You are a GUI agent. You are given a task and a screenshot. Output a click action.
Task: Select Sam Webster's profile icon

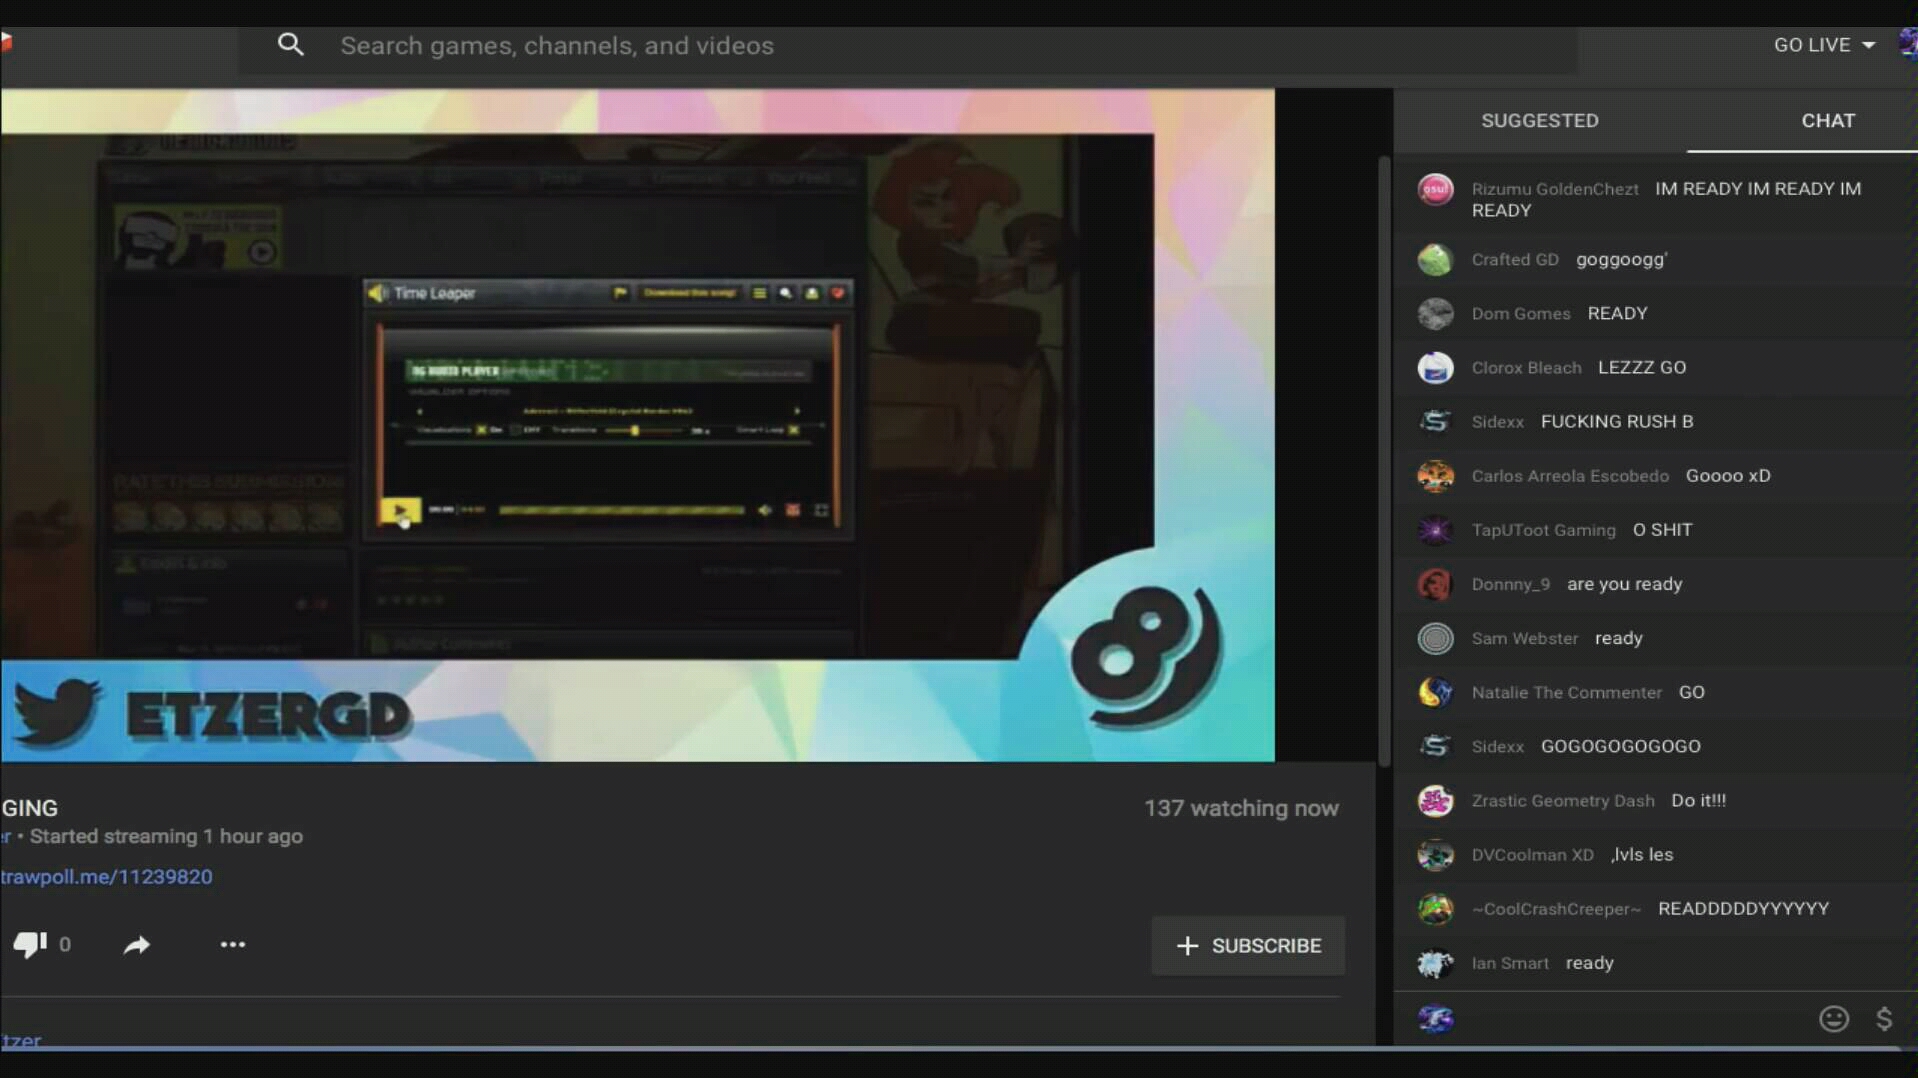click(1435, 638)
